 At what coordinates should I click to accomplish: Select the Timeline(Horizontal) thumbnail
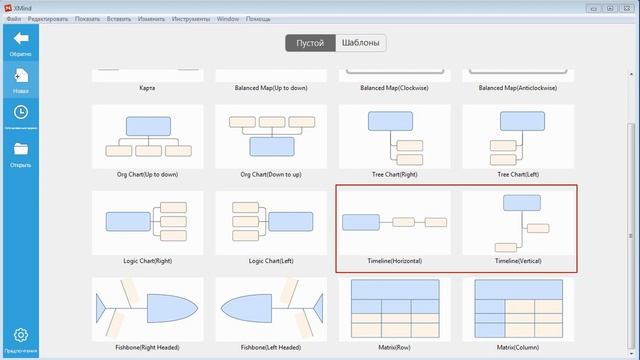[x=395, y=223]
